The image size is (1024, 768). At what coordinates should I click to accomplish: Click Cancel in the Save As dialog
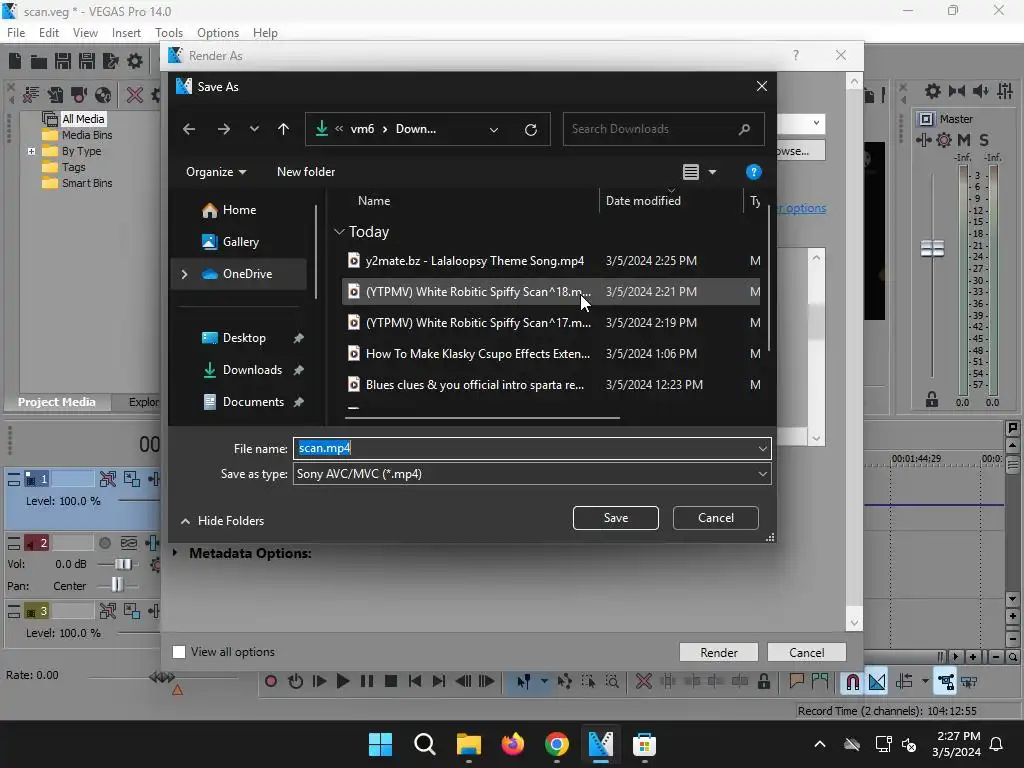tap(716, 518)
